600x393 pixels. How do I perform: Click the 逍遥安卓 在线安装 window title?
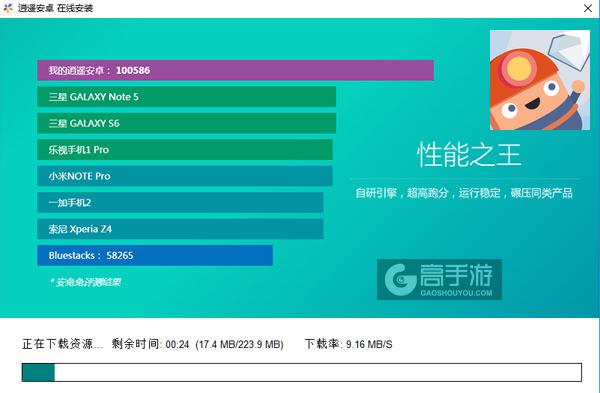[55, 8]
